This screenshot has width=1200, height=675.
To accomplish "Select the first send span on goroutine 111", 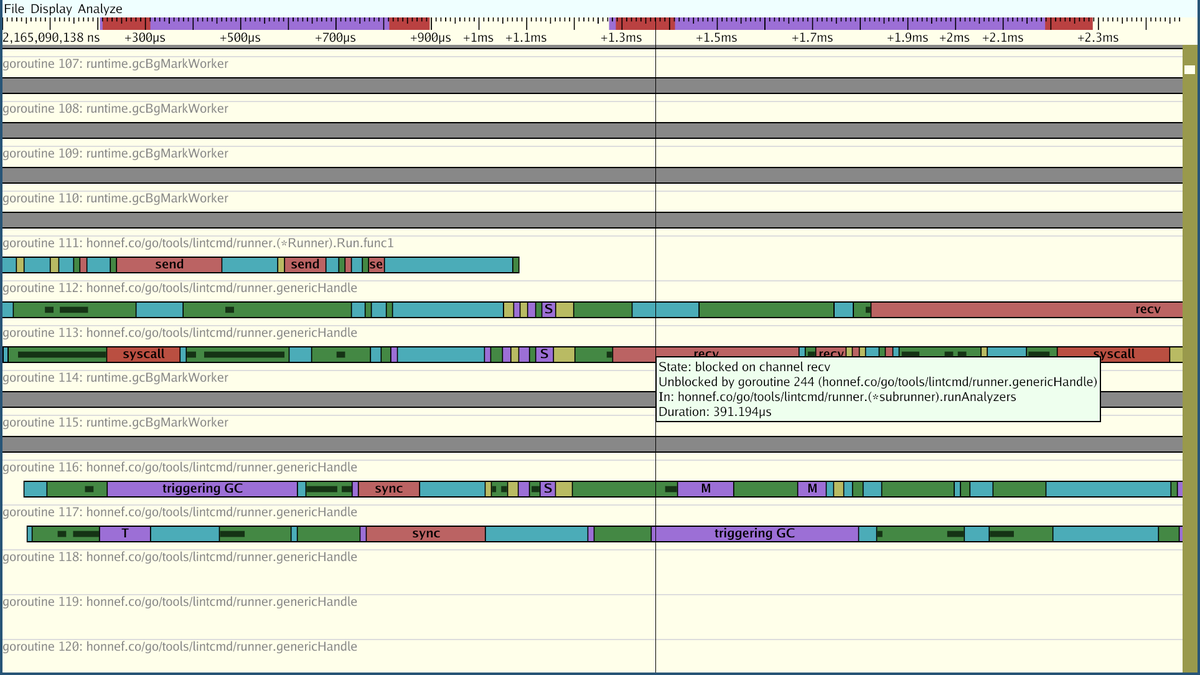I will (168, 264).
